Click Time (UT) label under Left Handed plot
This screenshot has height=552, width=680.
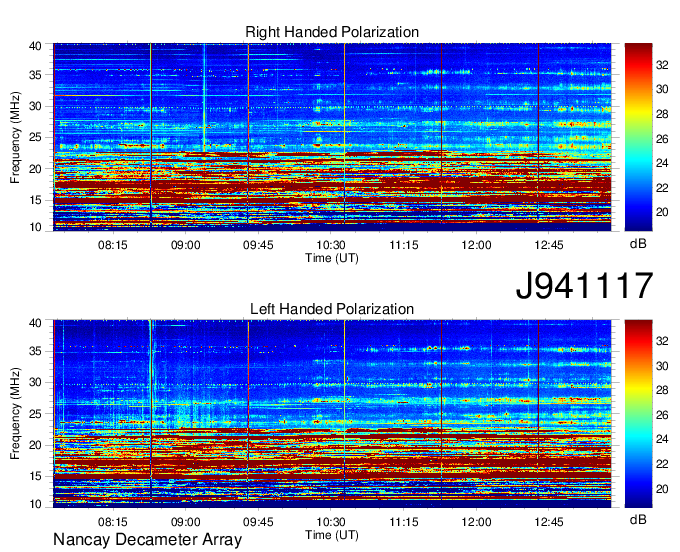click(332, 535)
